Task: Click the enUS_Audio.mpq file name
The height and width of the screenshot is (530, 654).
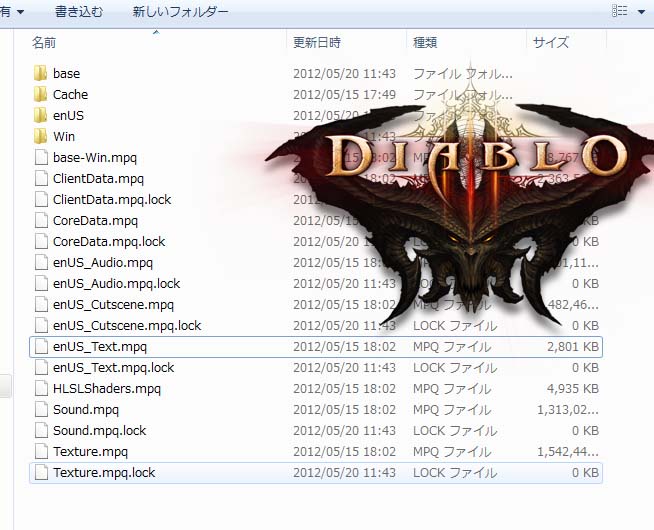Action: [103, 263]
